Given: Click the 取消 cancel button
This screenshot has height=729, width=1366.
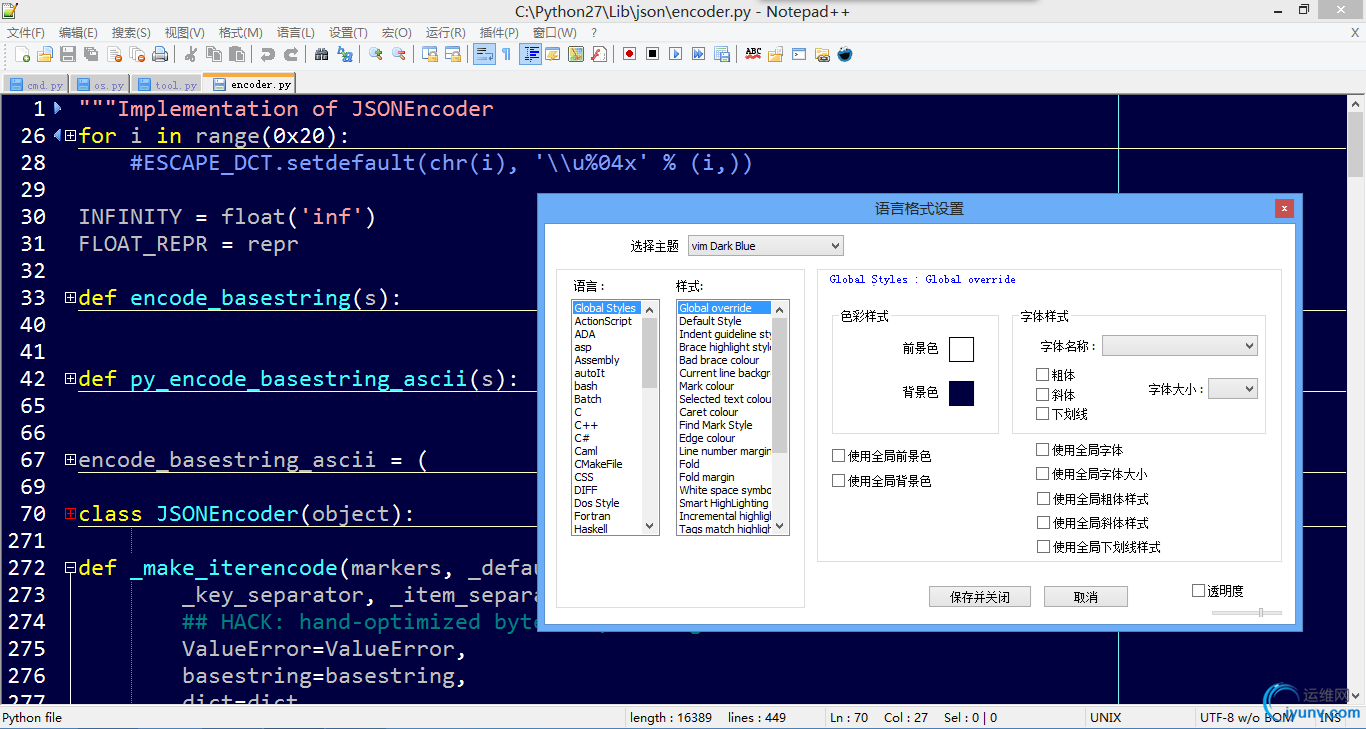Looking at the screenshot, I should [x=1086, y=597].
